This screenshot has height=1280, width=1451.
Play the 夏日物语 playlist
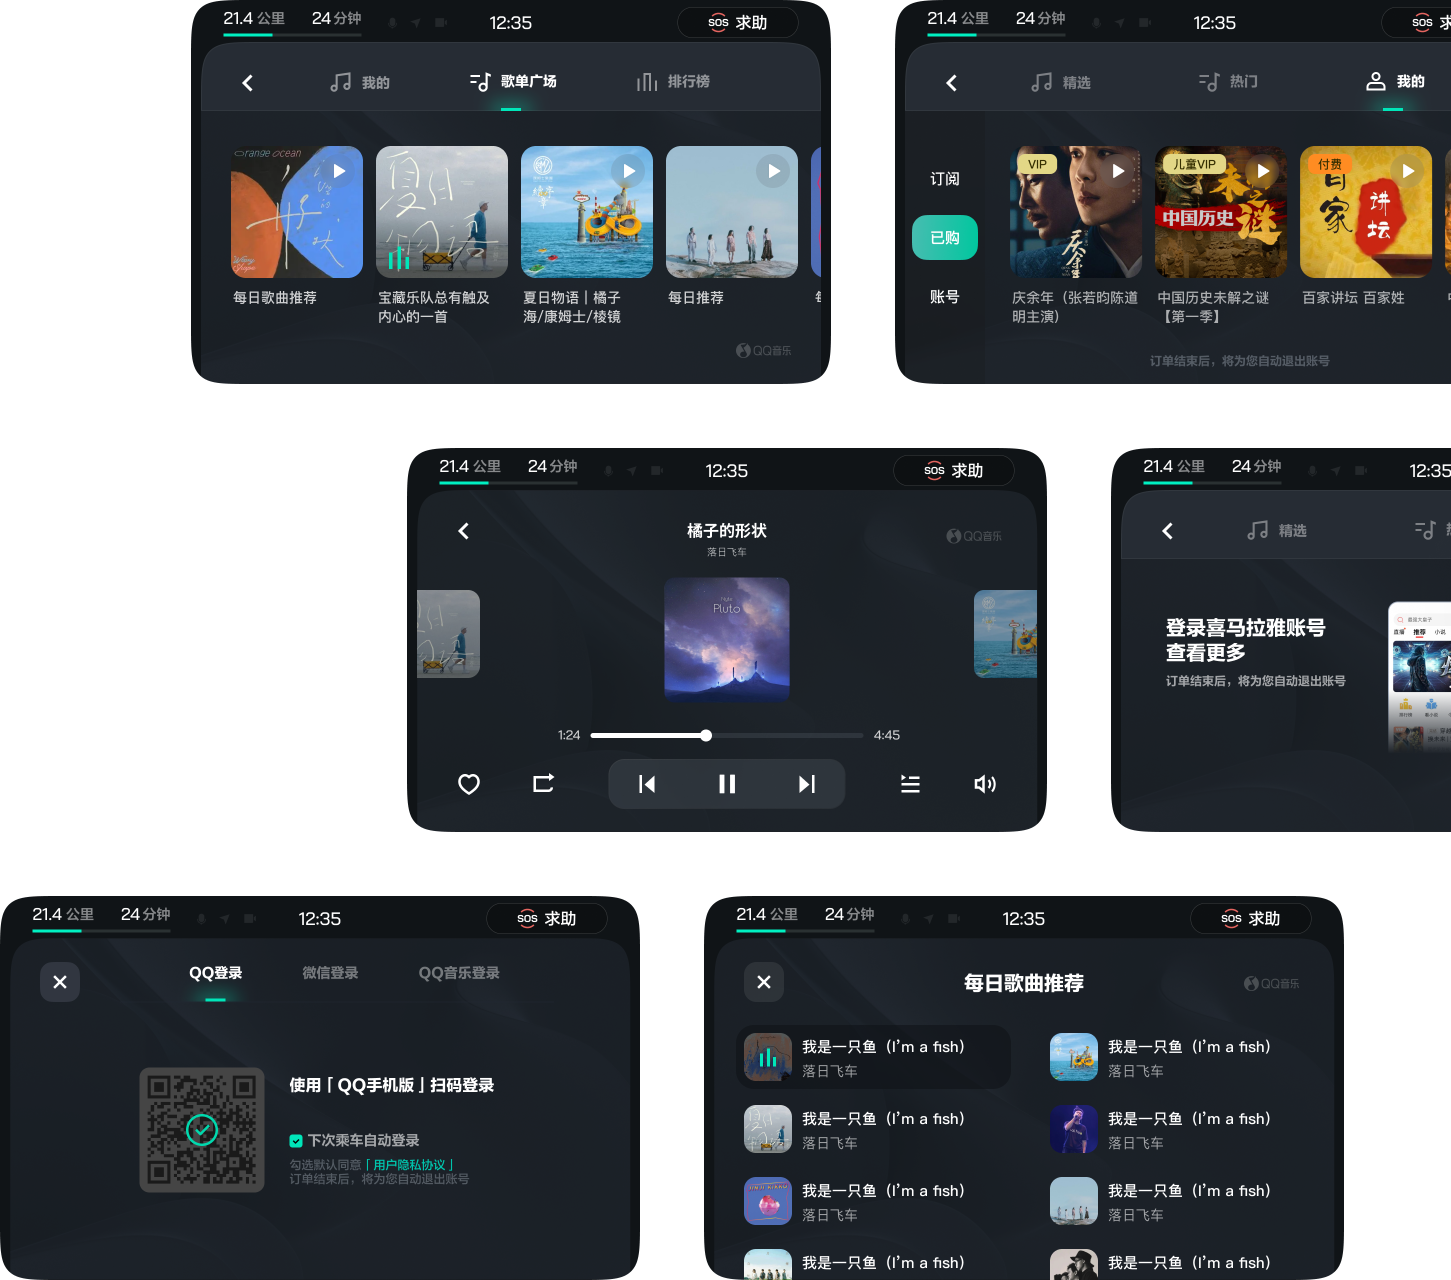point(587,212)
